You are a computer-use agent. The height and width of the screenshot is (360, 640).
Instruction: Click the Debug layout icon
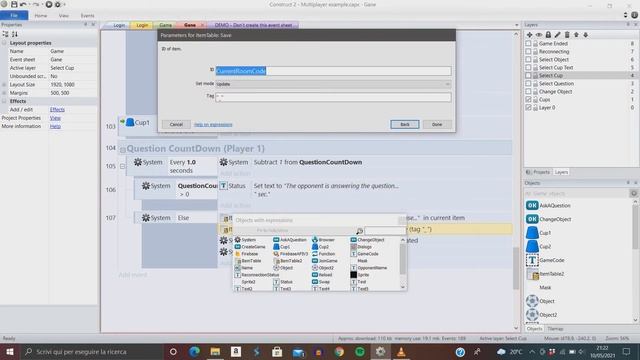tap(58, 4)
